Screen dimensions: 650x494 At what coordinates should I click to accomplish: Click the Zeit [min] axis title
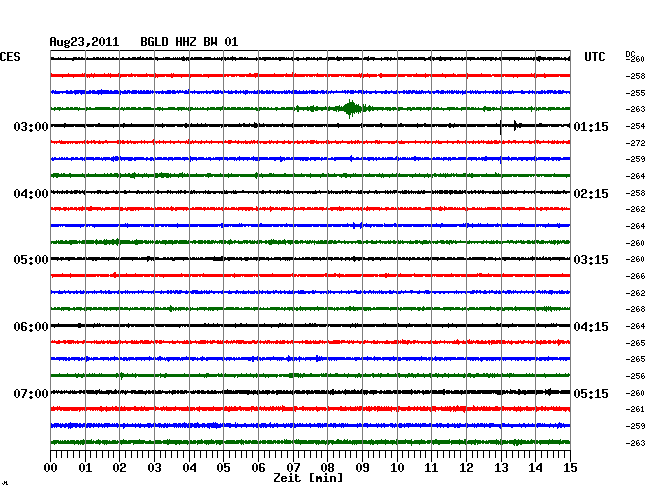[308, 478]
